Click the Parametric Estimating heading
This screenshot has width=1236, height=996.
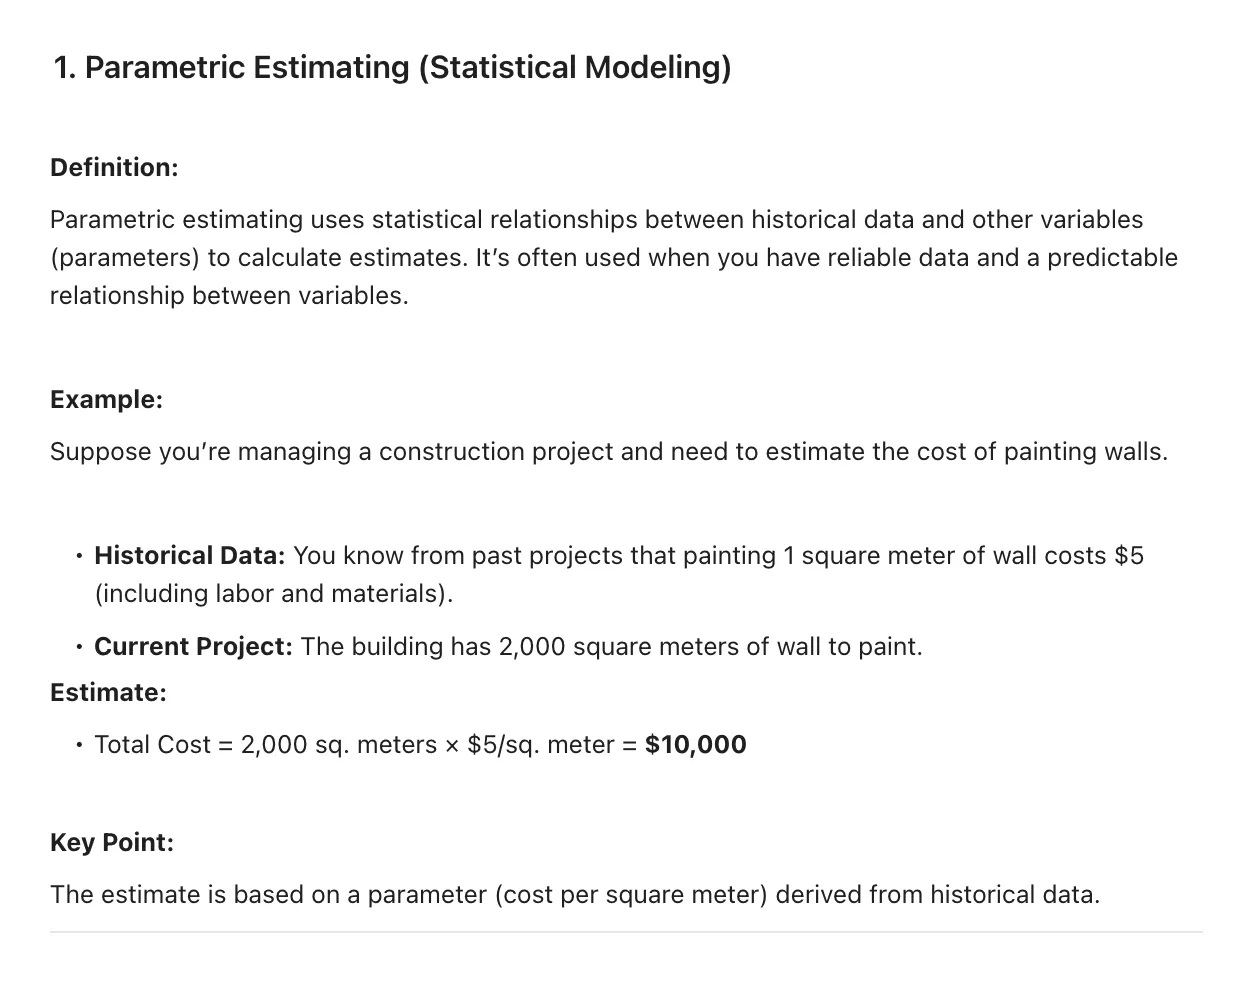pyautogui.click(x=392, y=68)
